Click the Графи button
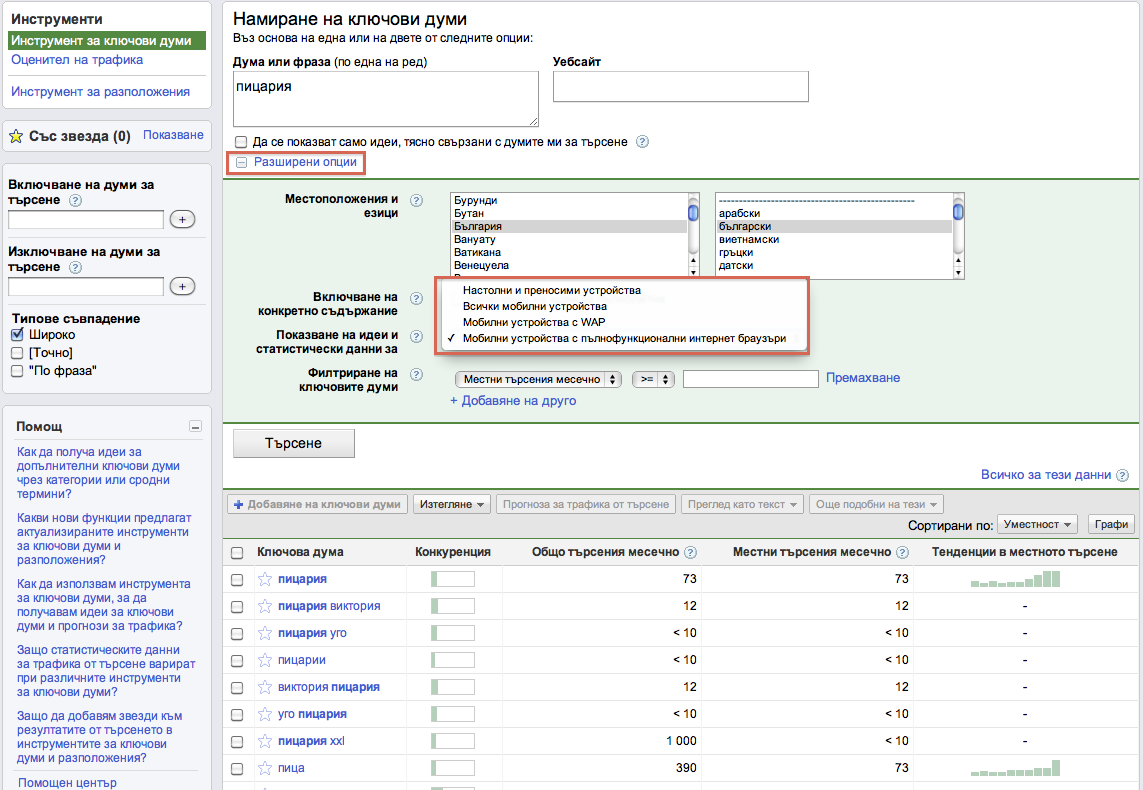The height and width of the screenshot is (790, 1143). pos(1112,524)
